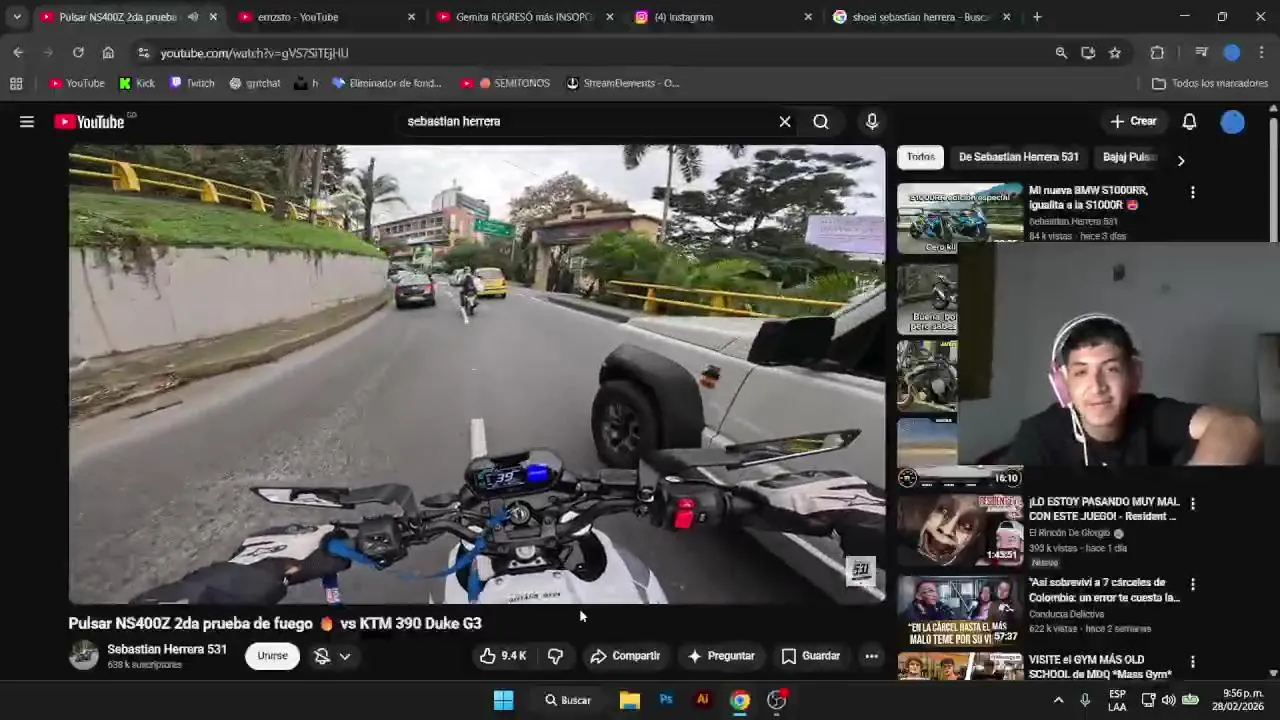Open the browser extensions puzzle icon
This screenshot has width=1280, height=720.
click(1158, 53)
